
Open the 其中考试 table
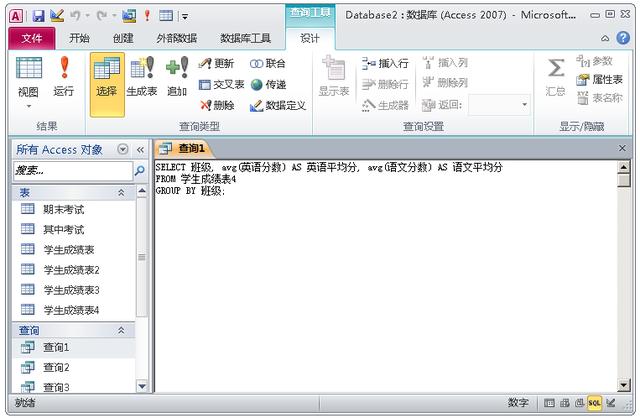(74, 229)
